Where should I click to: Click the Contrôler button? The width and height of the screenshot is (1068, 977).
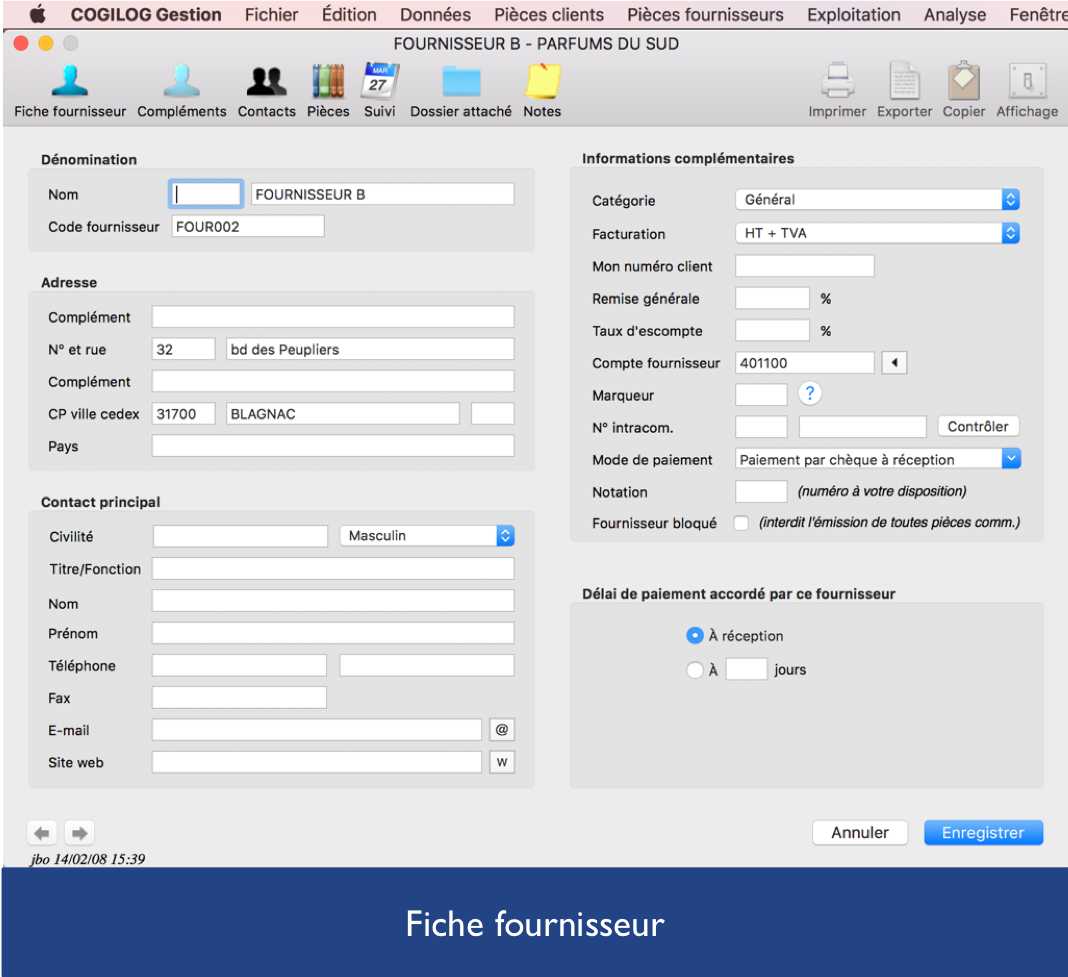pos(977,427)
